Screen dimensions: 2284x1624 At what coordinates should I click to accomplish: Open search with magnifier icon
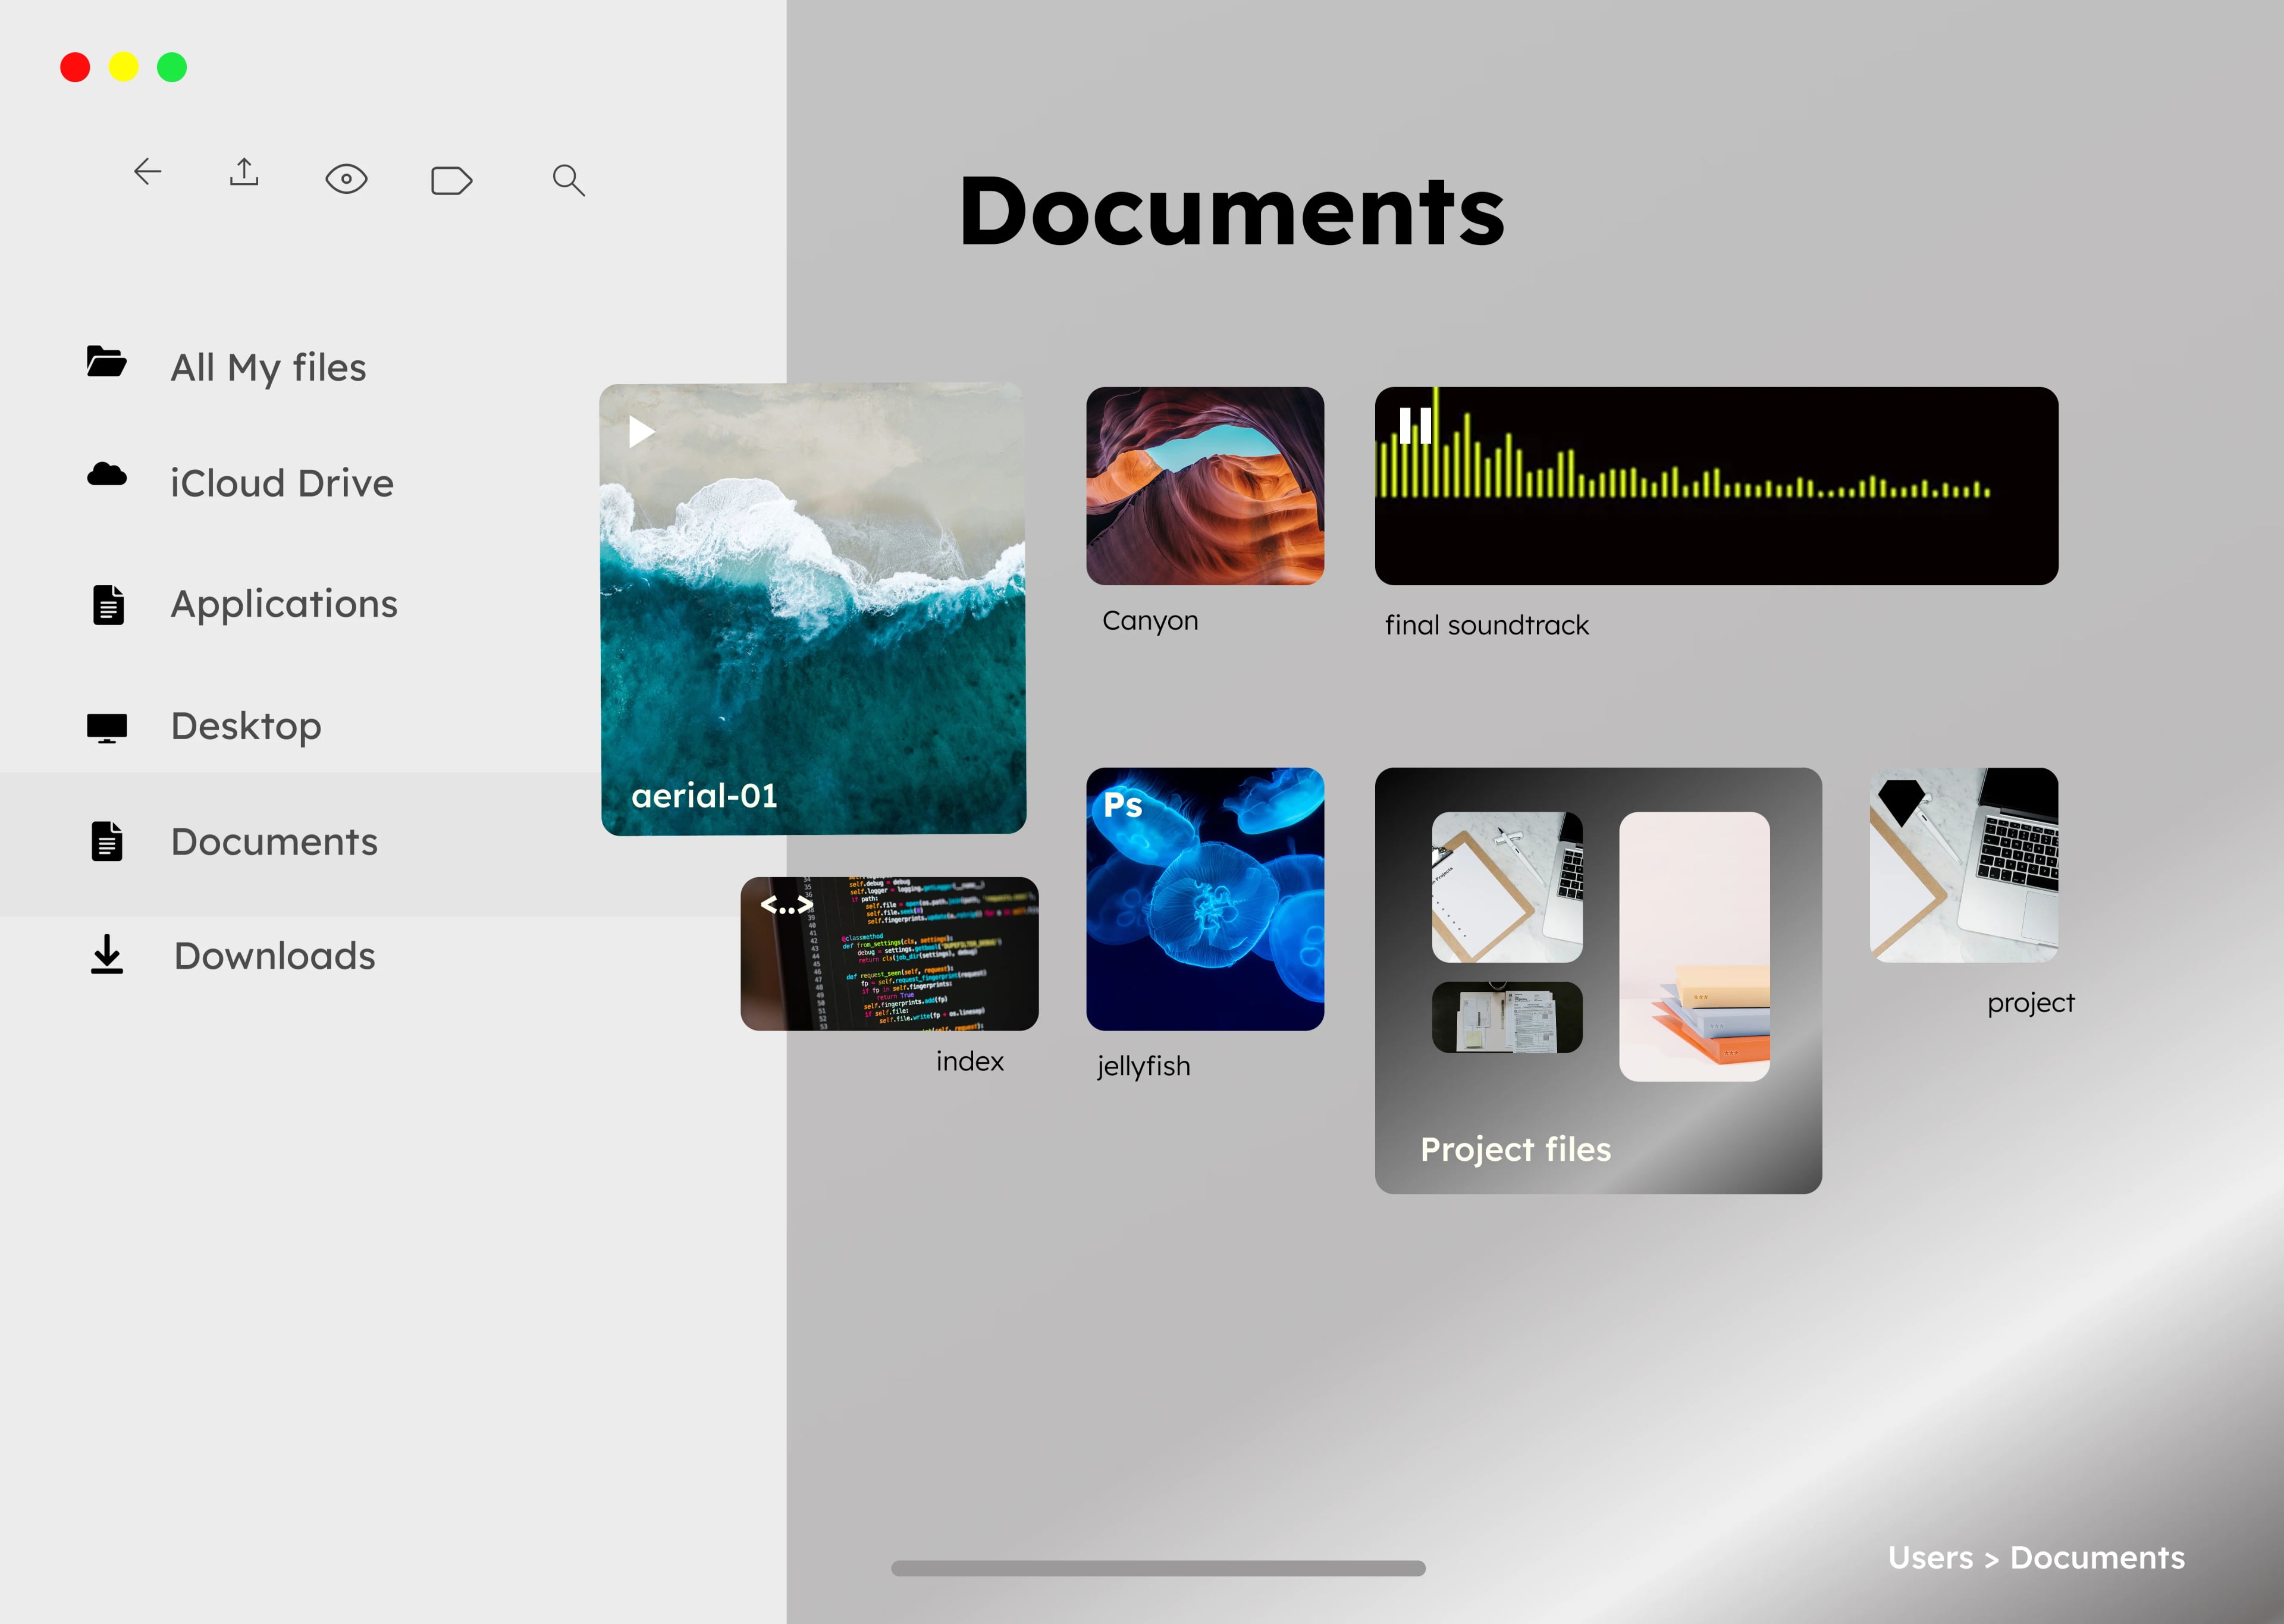click(568, 180)
